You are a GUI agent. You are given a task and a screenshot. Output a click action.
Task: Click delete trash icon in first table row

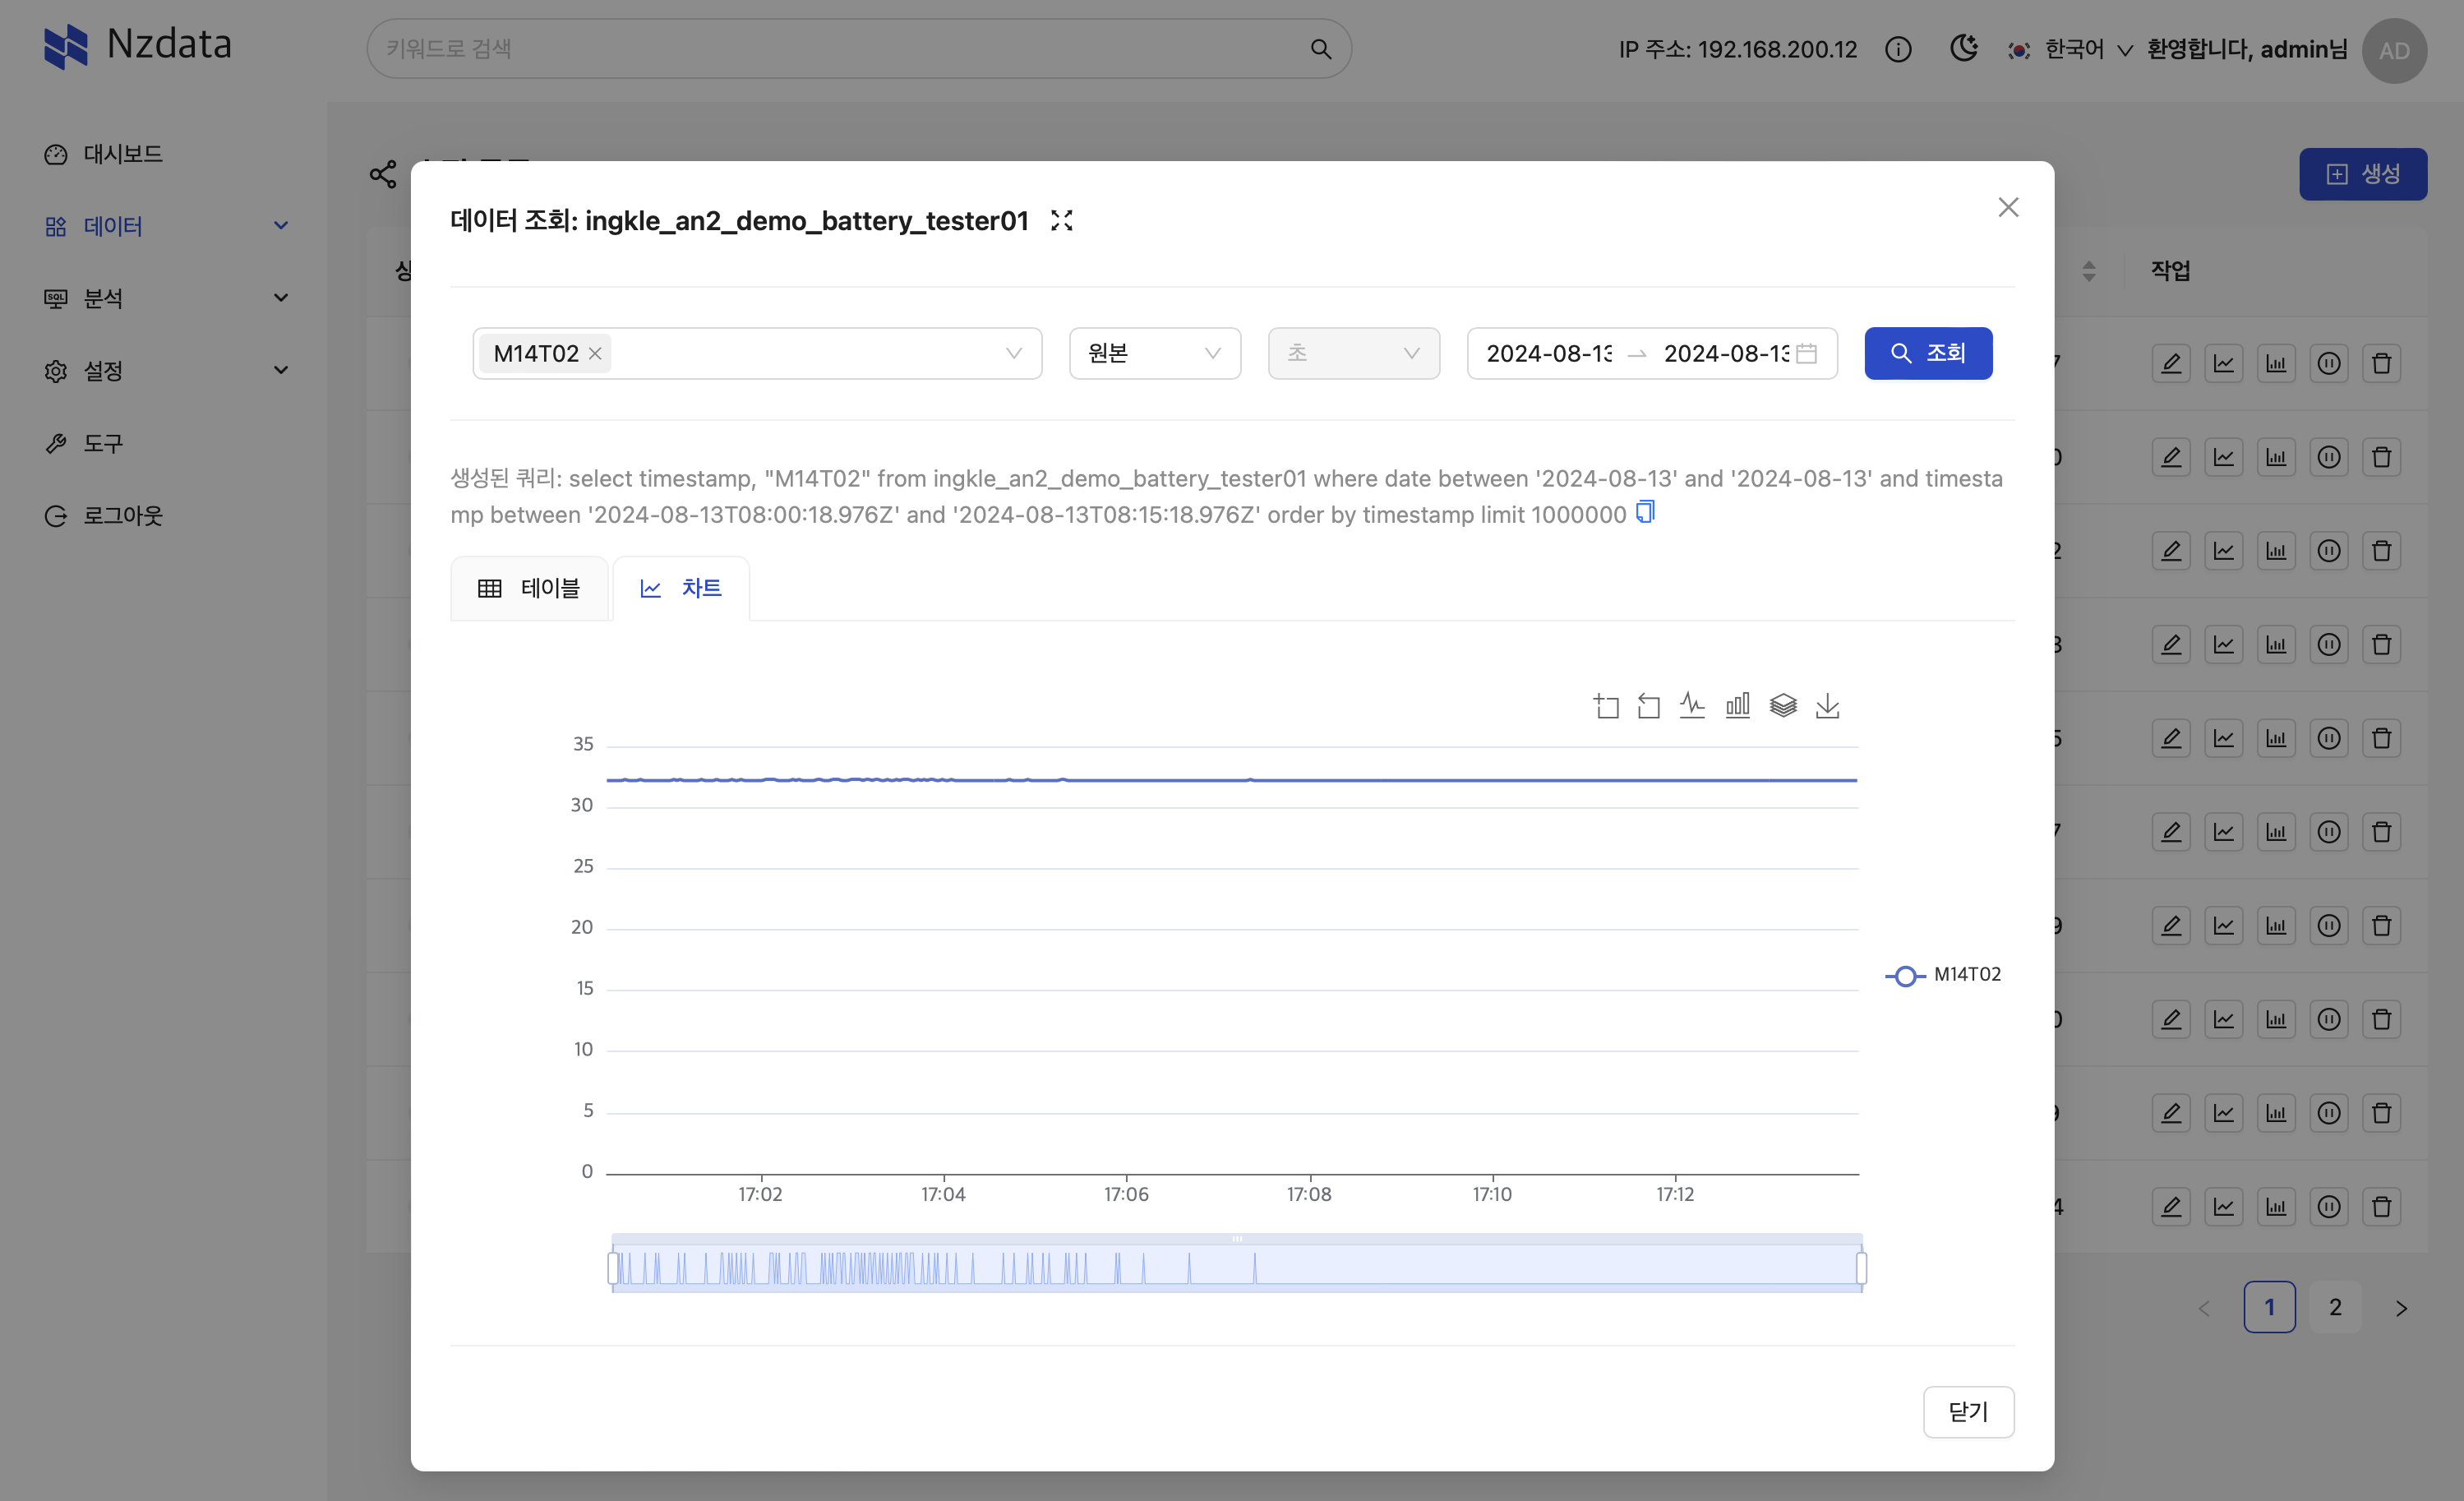pos(2382,363)
